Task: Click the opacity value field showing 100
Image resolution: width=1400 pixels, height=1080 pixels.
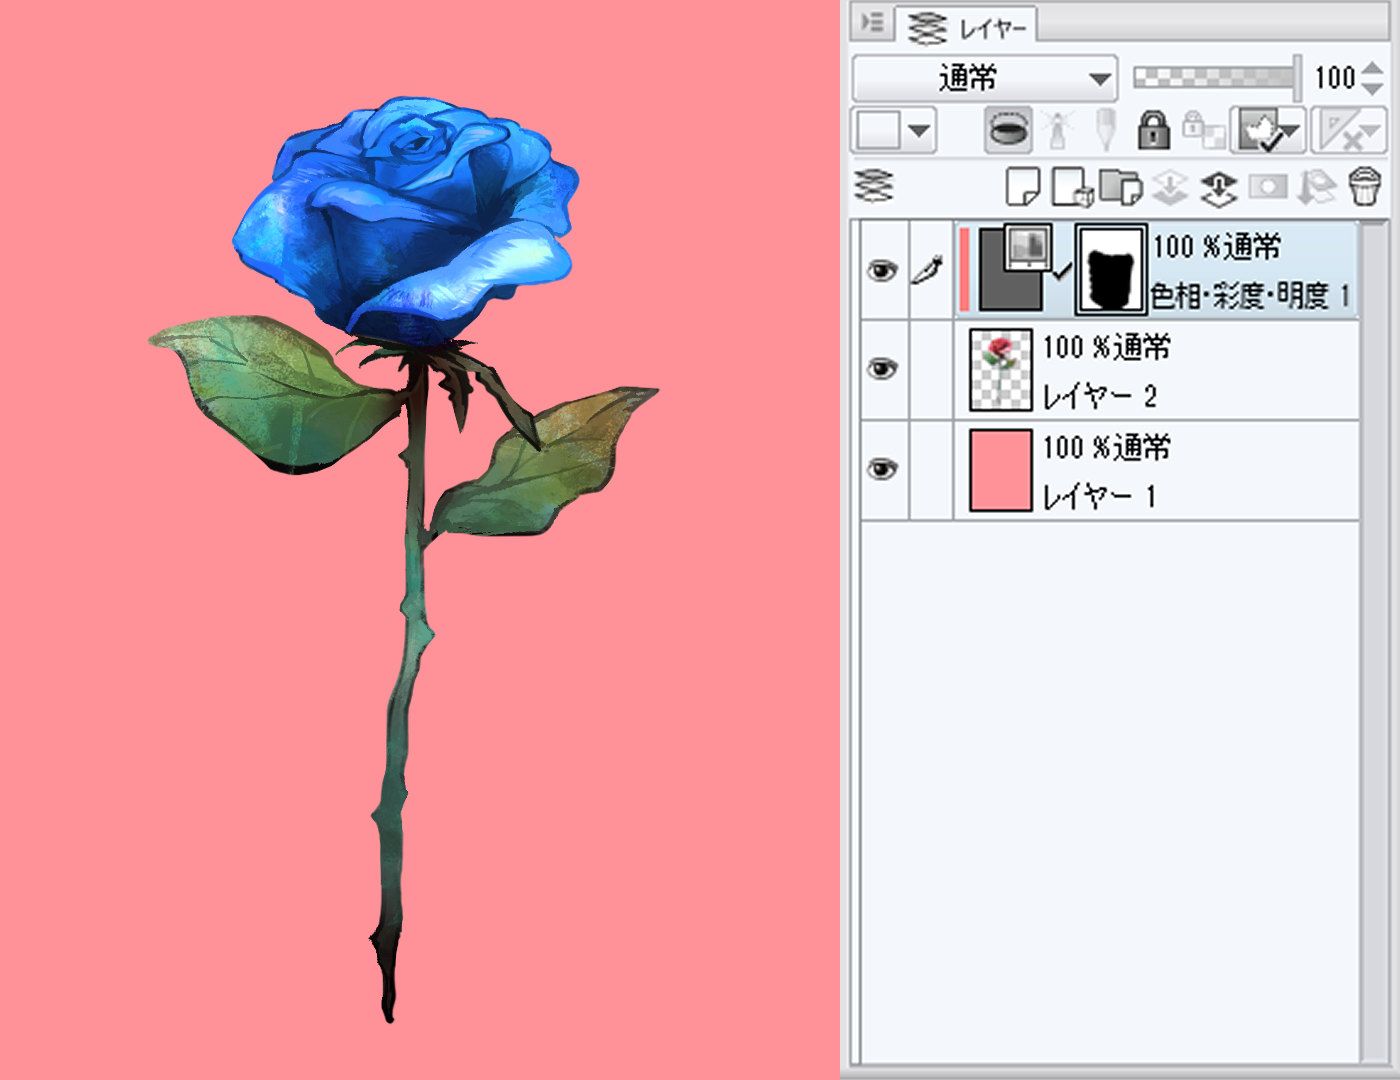Action: (1334, 77)
